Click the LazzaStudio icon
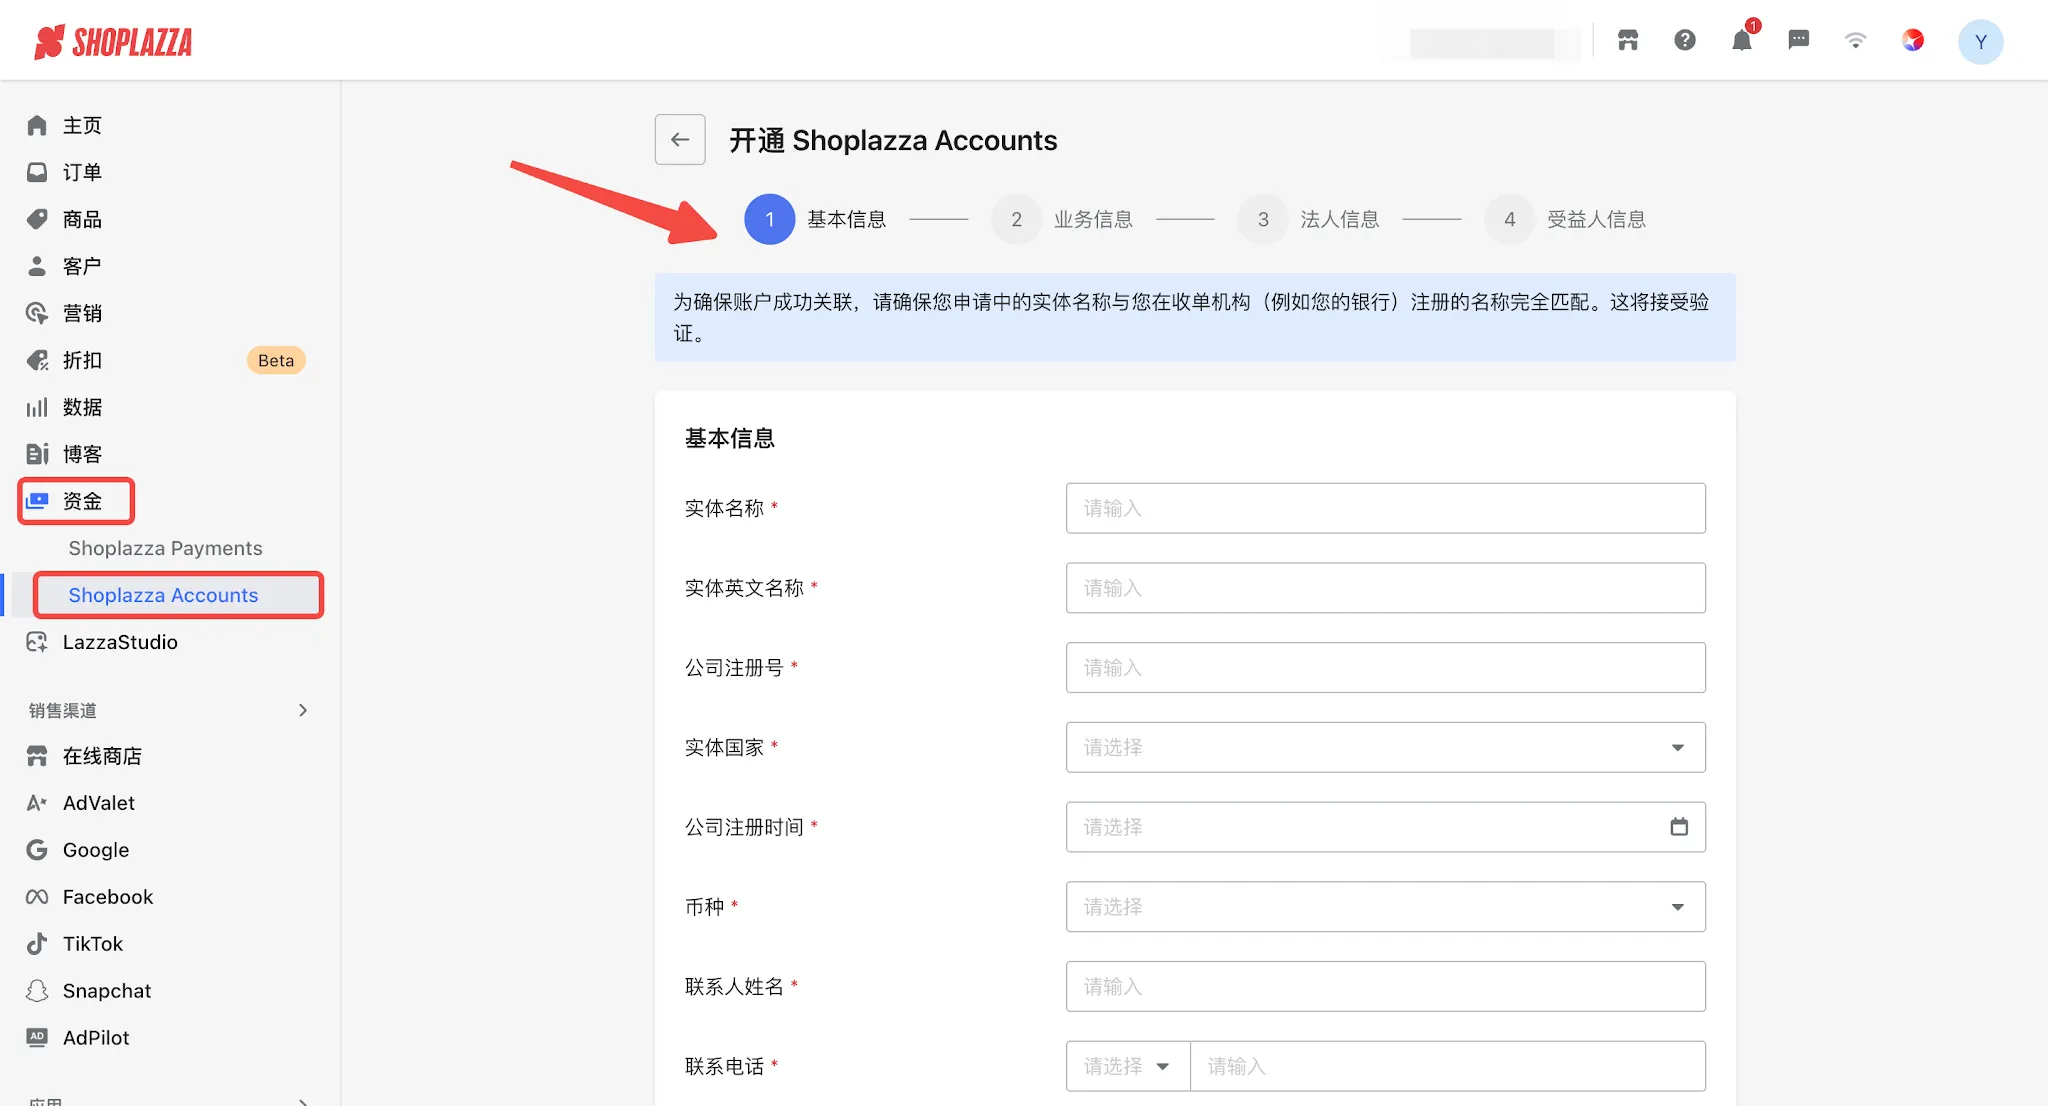Screen dimensions: 2048x1106 37,642
